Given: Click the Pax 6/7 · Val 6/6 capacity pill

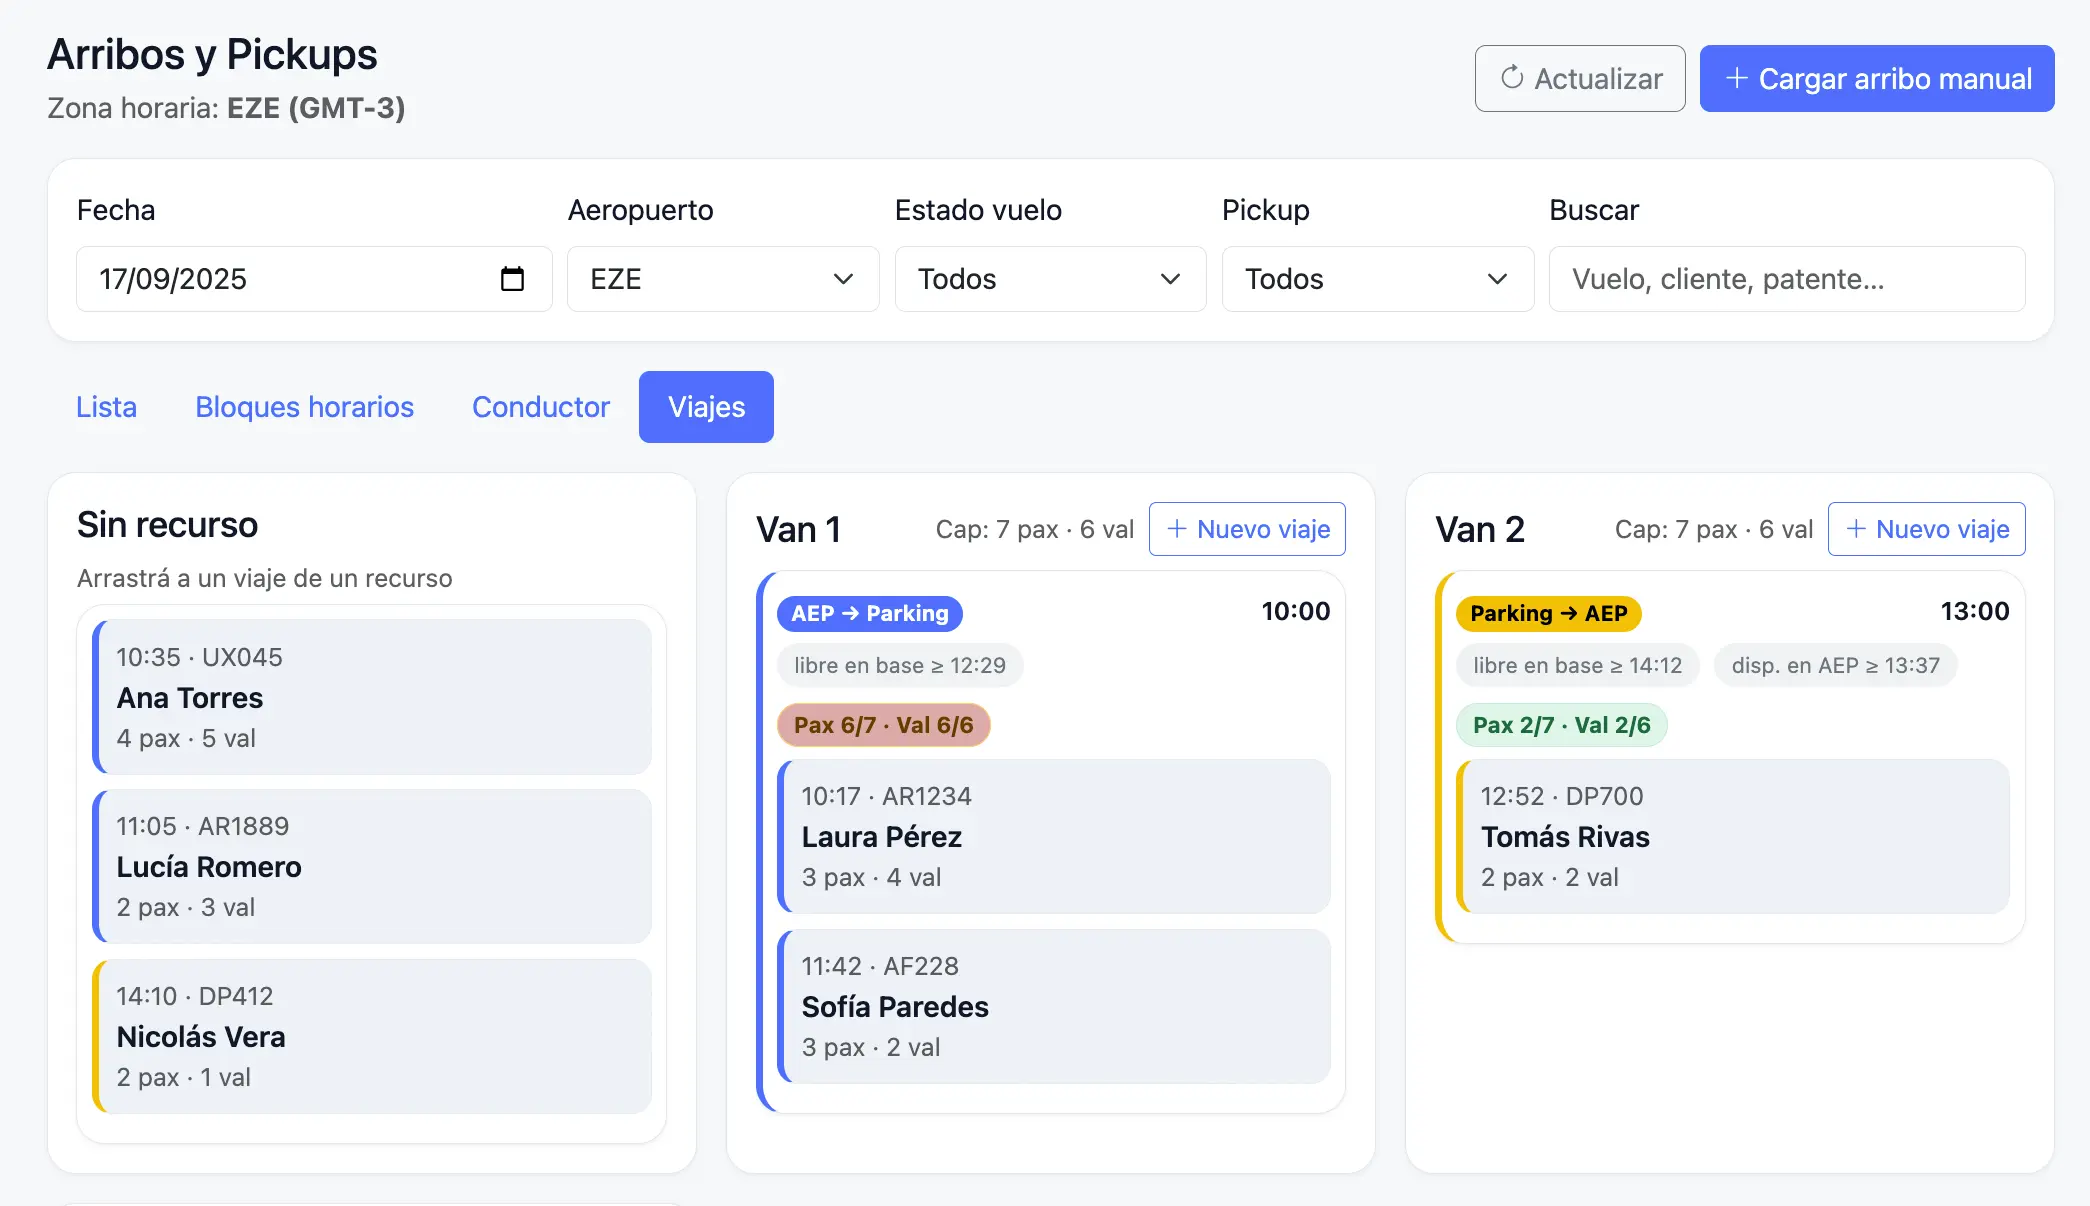Looking at the screenshot, I should coord(883,725).
